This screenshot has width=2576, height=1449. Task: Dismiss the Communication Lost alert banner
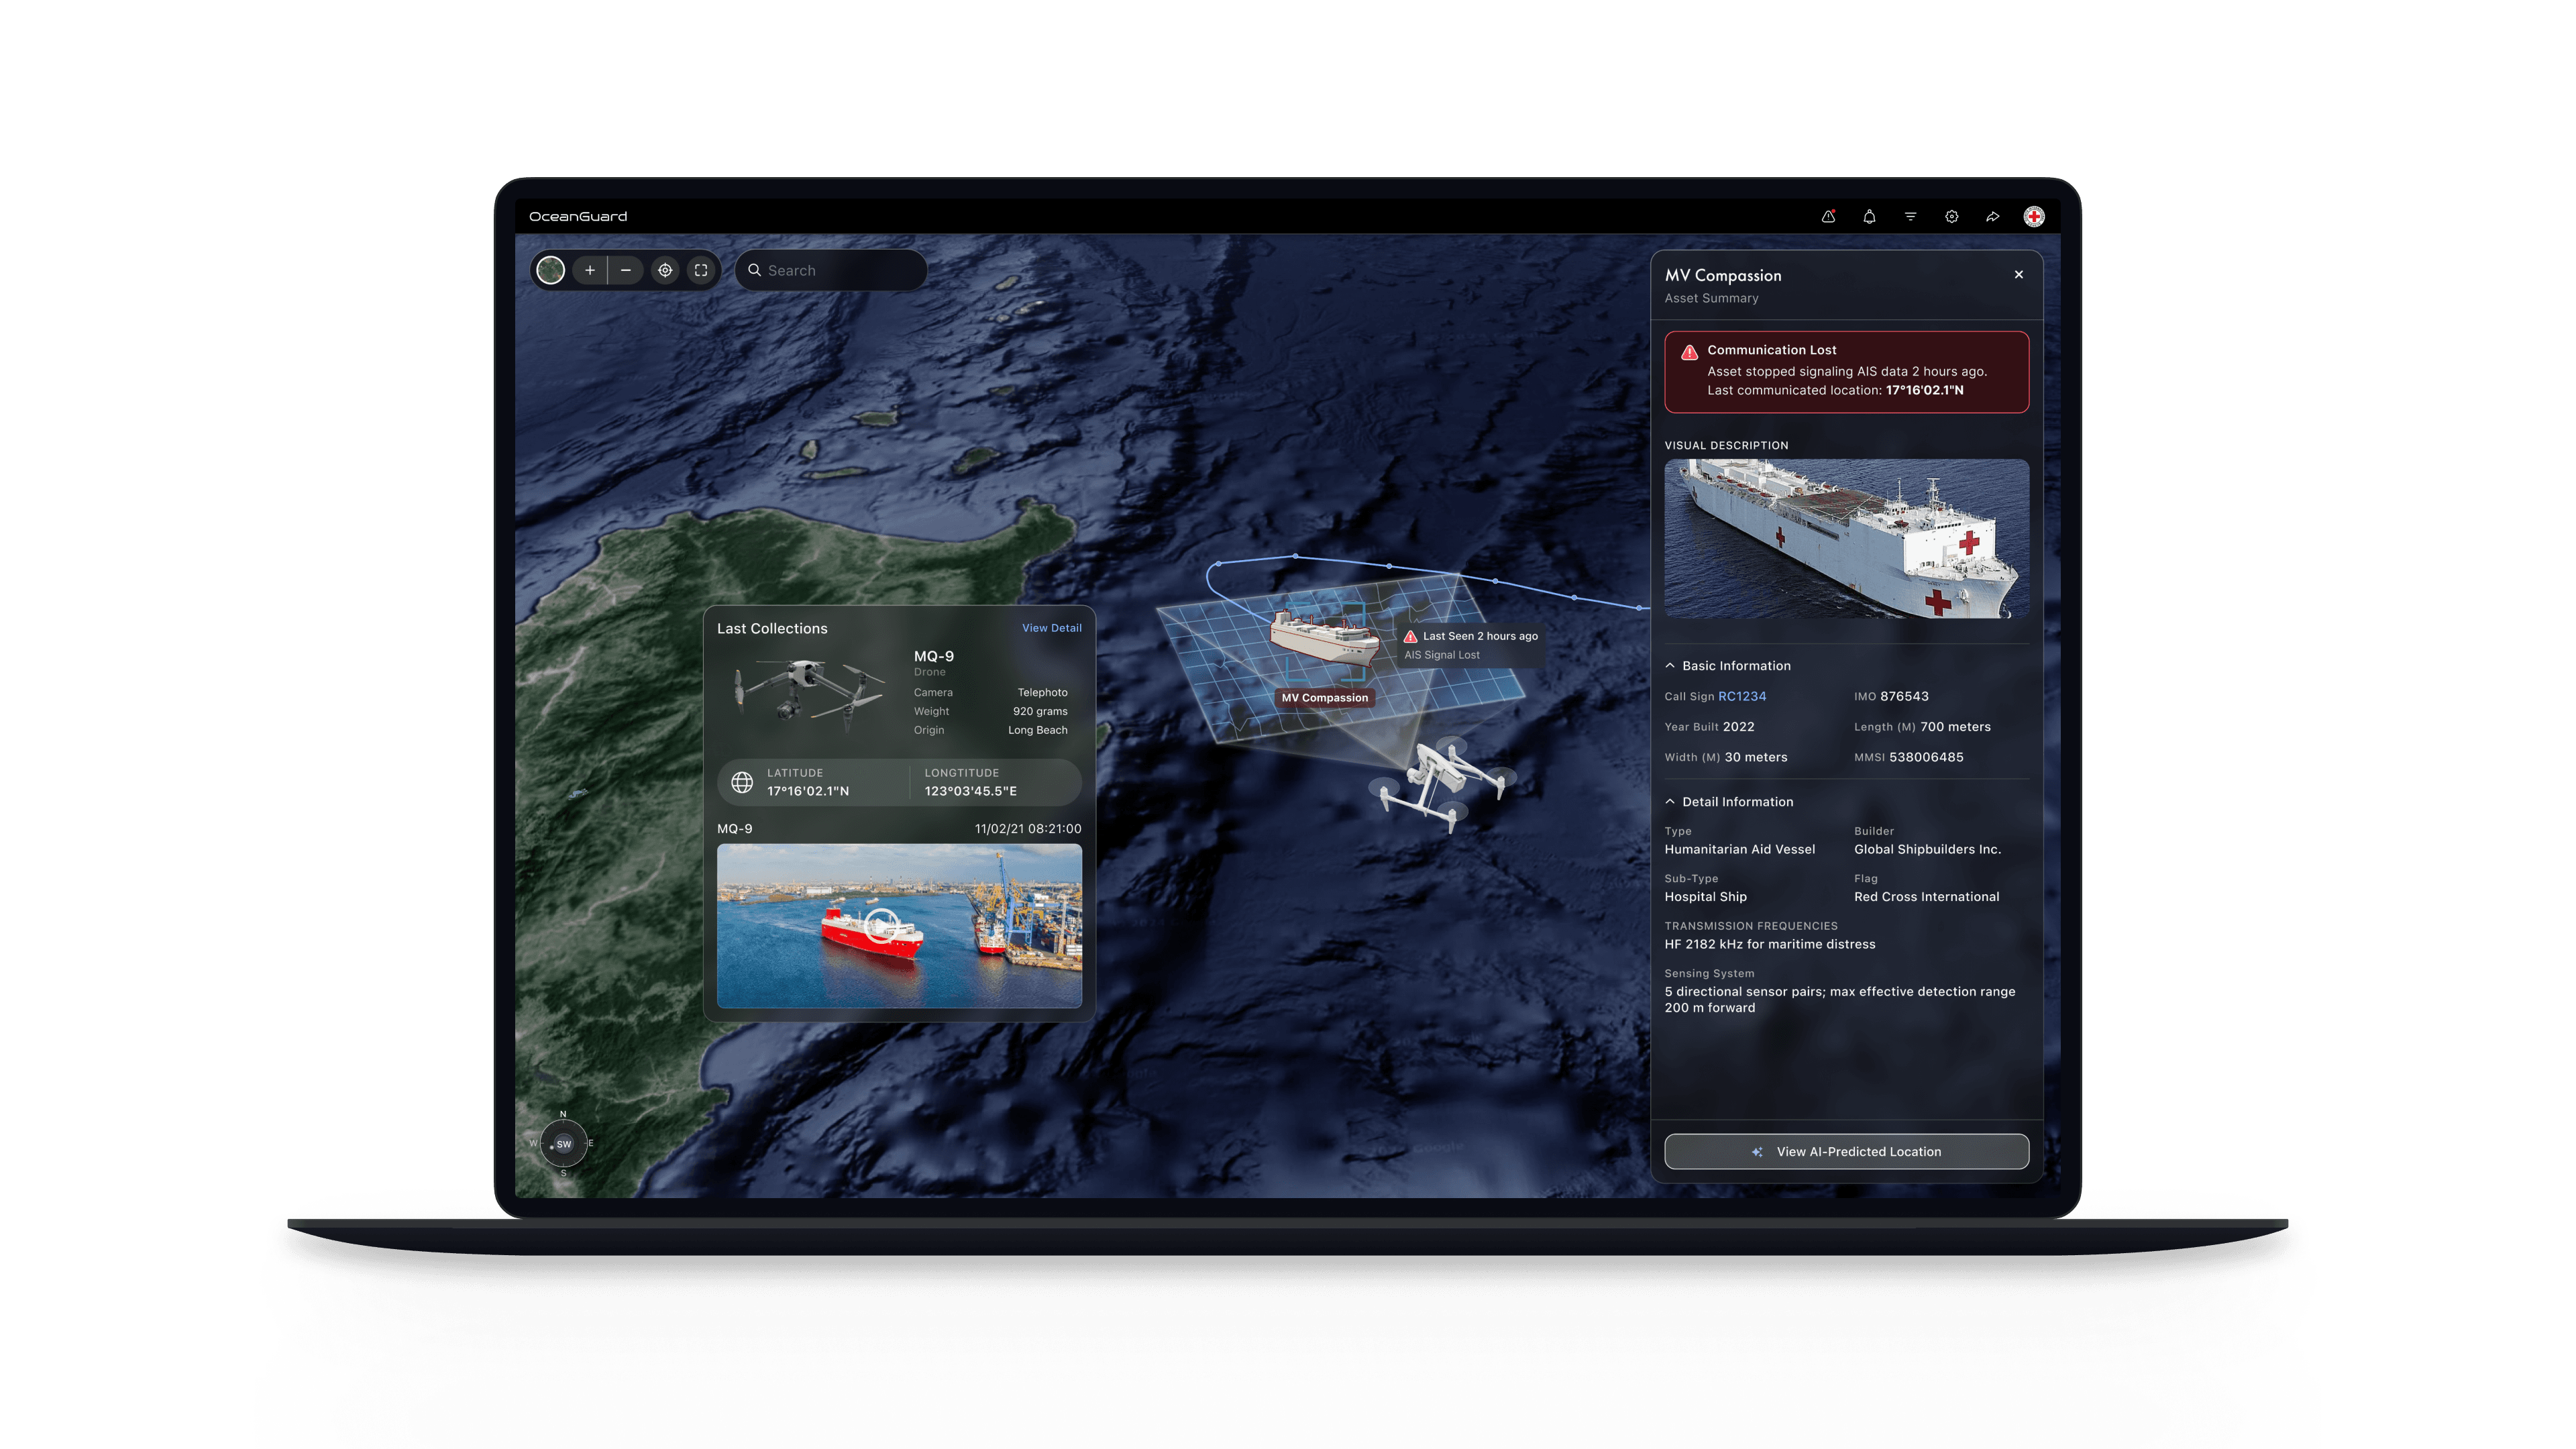pos(1846,371)
